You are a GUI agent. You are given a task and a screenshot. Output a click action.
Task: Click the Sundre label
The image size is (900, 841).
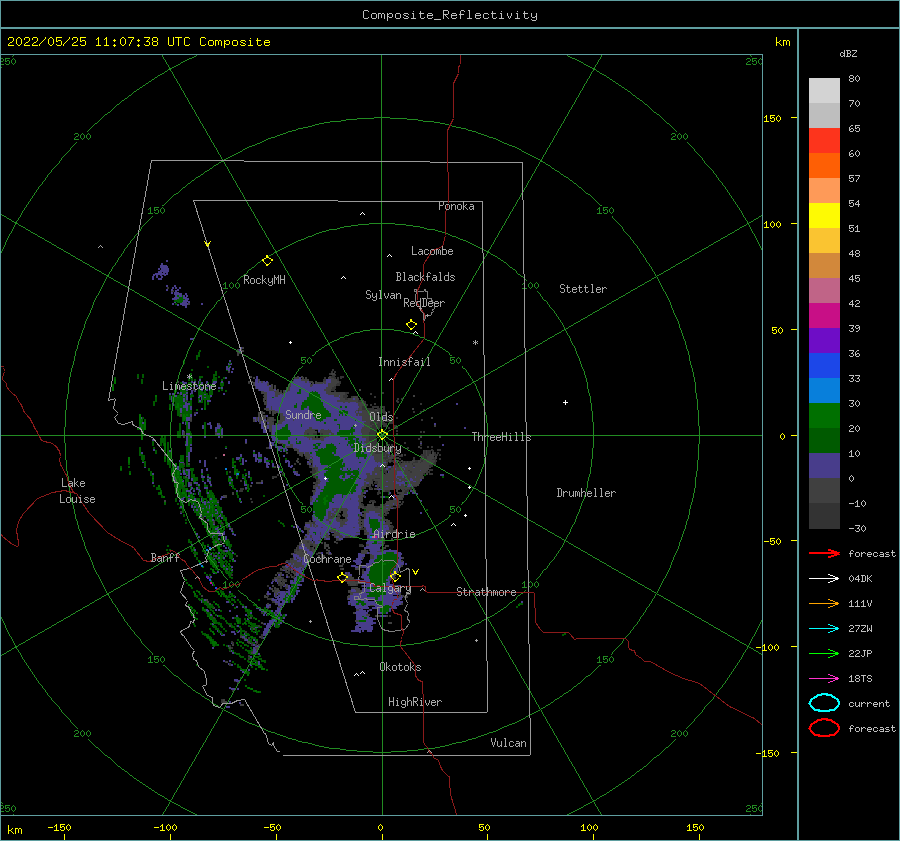[303, 414]
